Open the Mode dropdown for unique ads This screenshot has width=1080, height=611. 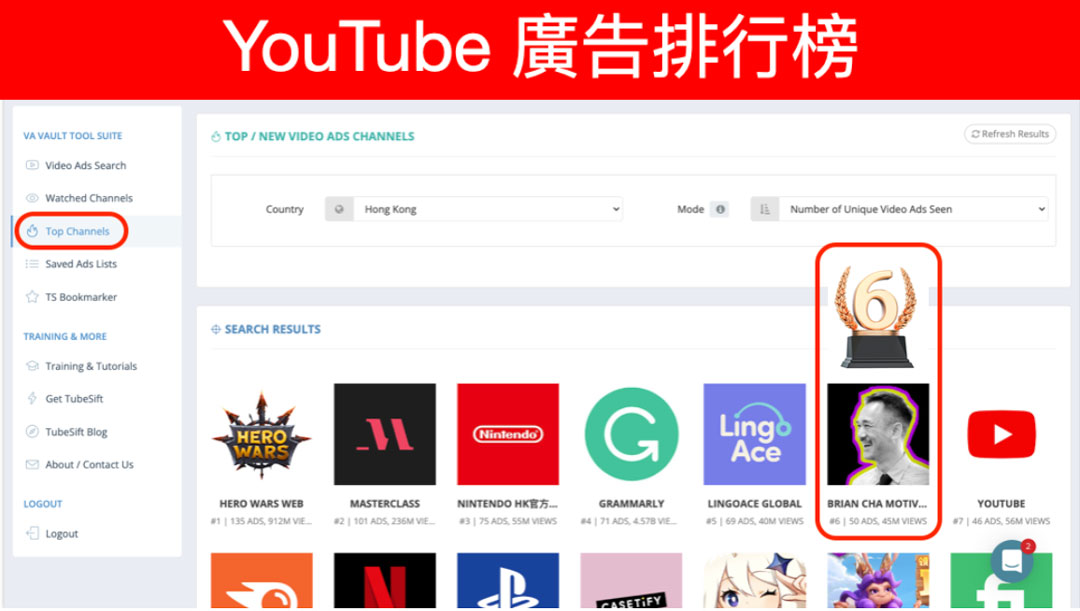point(913,209)
